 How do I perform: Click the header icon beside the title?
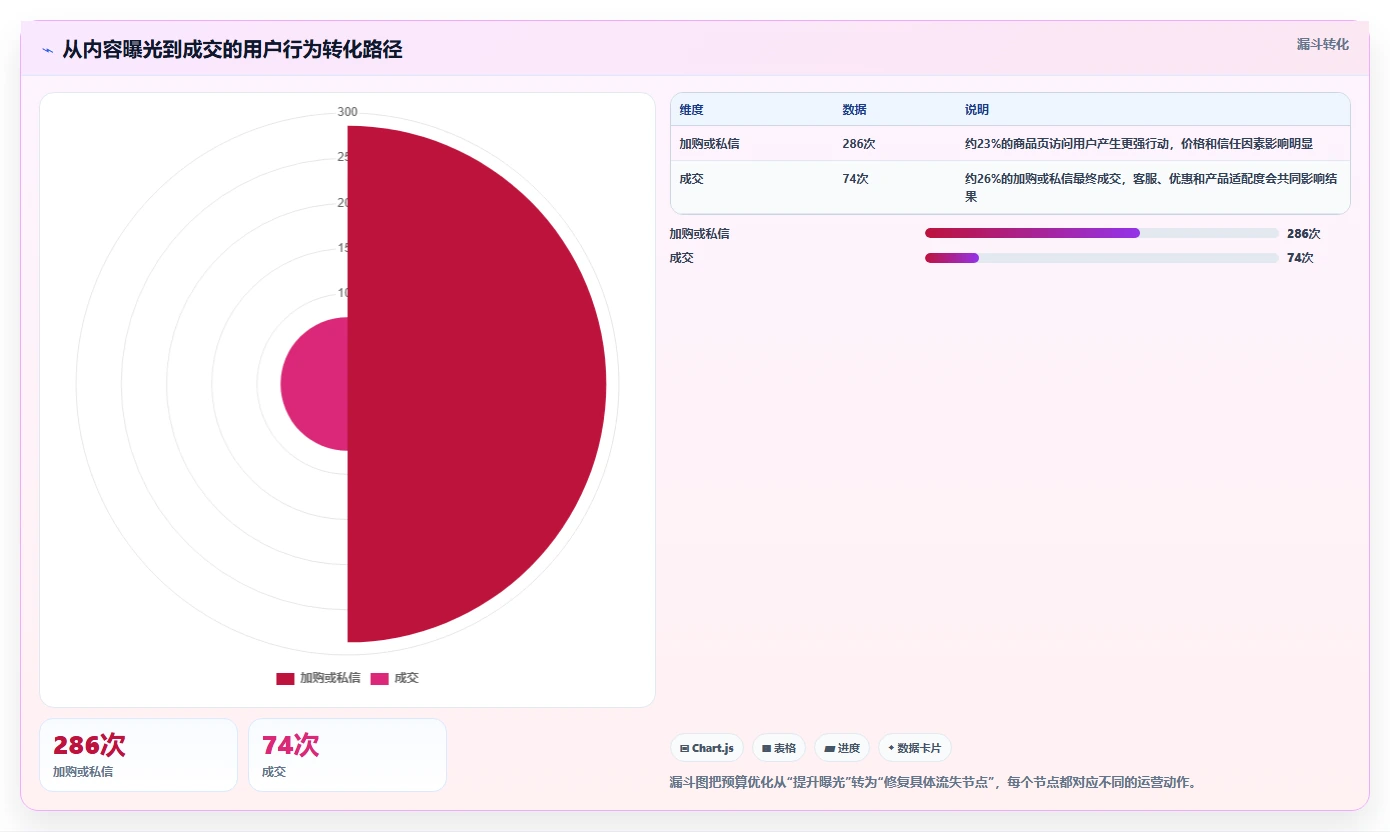click(47, 50)
